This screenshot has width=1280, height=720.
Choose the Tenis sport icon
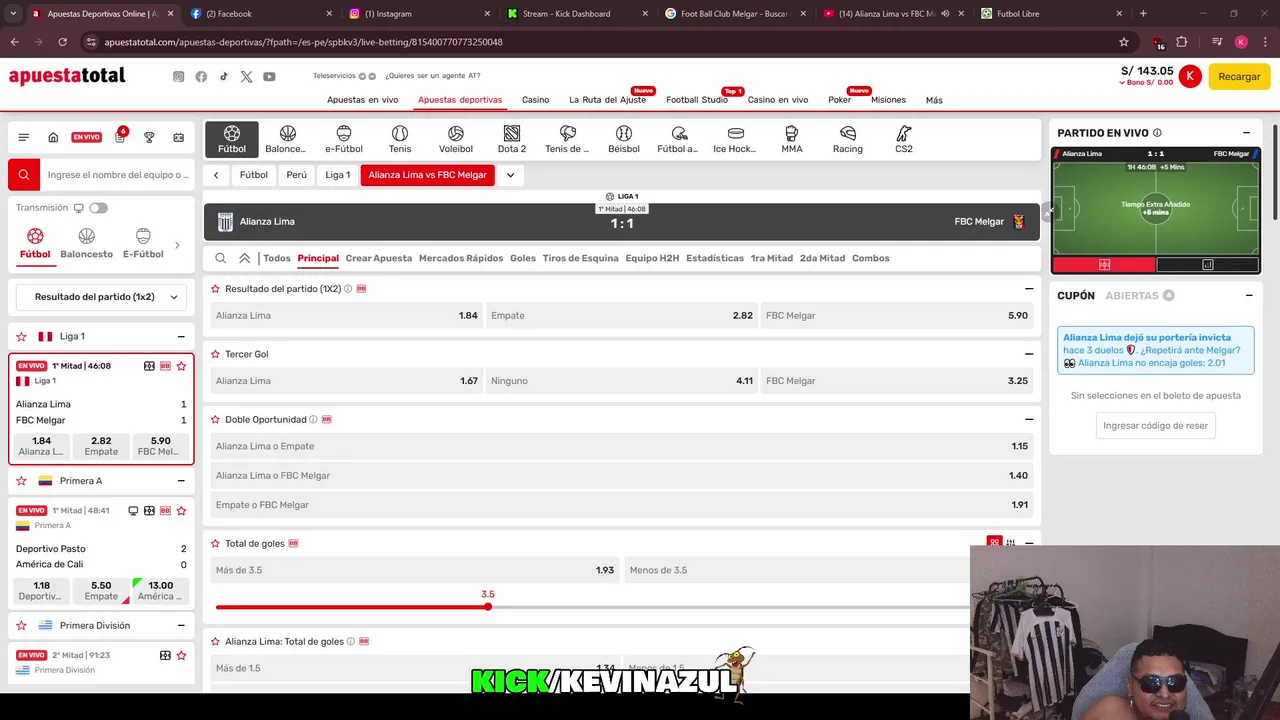click(x=400, y=140)
